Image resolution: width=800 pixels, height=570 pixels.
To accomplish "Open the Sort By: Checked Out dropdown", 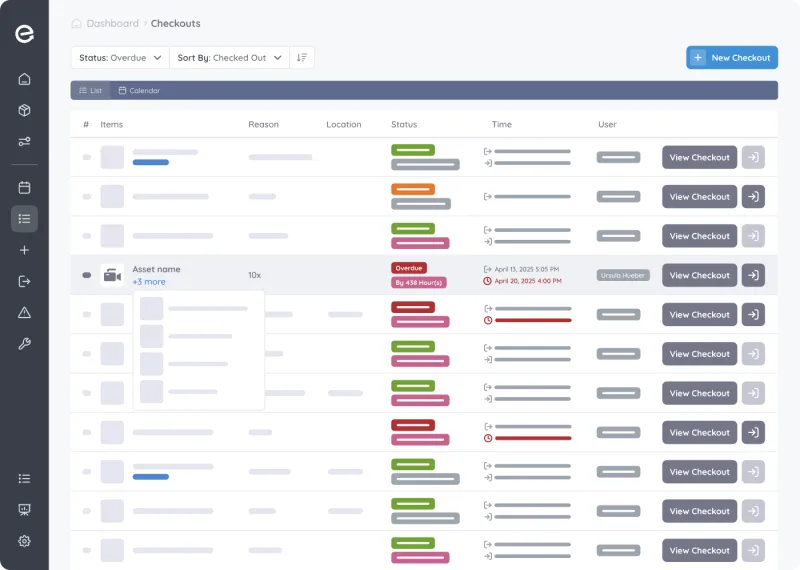I will point(229,58).
